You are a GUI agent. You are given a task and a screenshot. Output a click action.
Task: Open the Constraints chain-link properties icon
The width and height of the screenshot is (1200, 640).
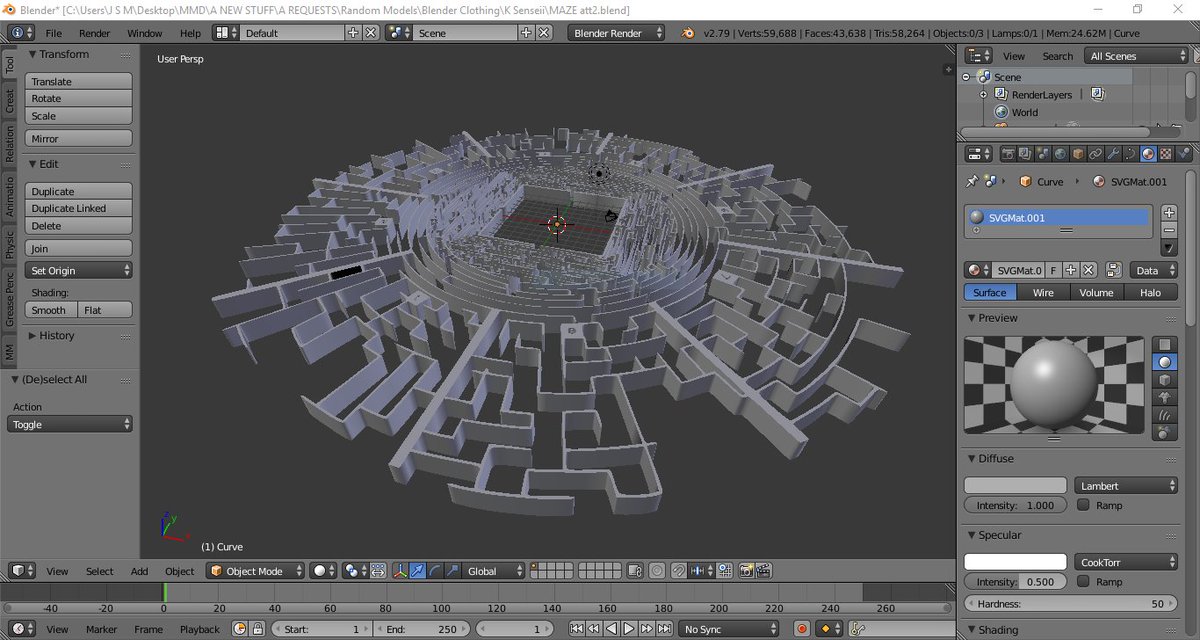click(1095, 154)
